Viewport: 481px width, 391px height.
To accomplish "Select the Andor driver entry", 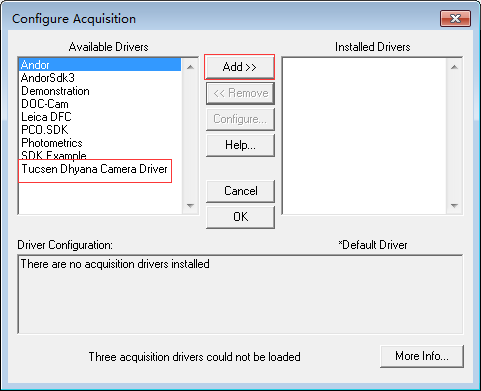I will tap(100, 65).
